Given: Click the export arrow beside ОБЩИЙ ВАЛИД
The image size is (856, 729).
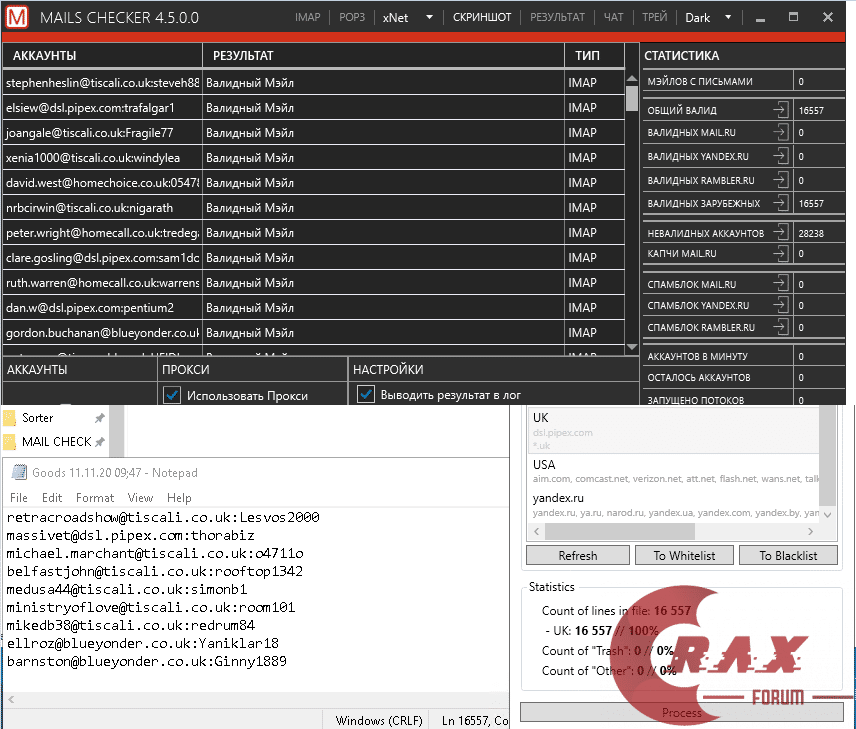Looking at the screenshot, I should [x=780, y=111].
